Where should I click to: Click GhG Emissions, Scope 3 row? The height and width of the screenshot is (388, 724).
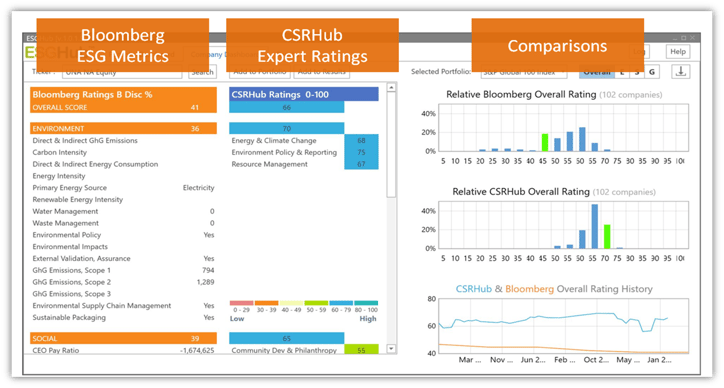[123, 293]
